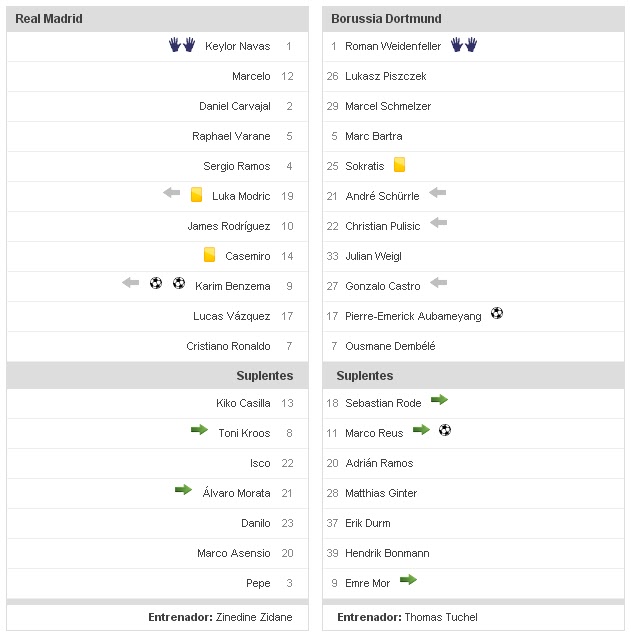The image size is (631, 637).
Task: Click green sub-in arrow beside Toni Kroos
Action: coord(200,431)
